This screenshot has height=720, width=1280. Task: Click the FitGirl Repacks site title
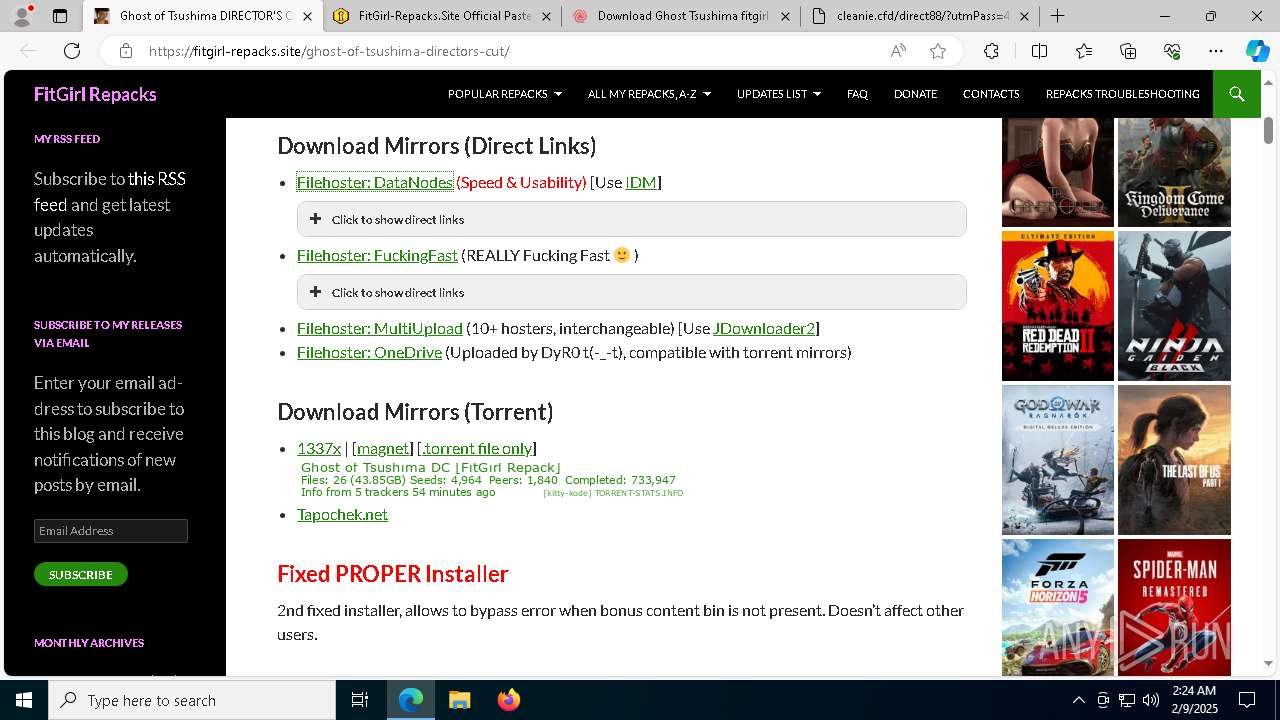tap(95, 94)
